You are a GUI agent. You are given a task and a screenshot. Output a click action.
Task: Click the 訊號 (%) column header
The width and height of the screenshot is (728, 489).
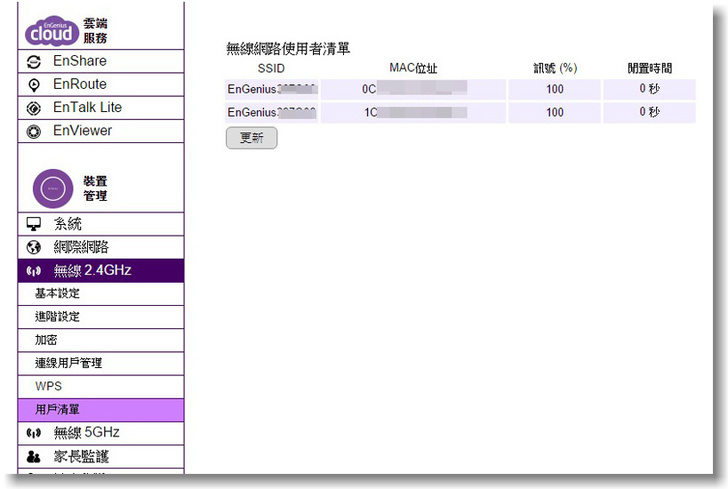point(555,68)
